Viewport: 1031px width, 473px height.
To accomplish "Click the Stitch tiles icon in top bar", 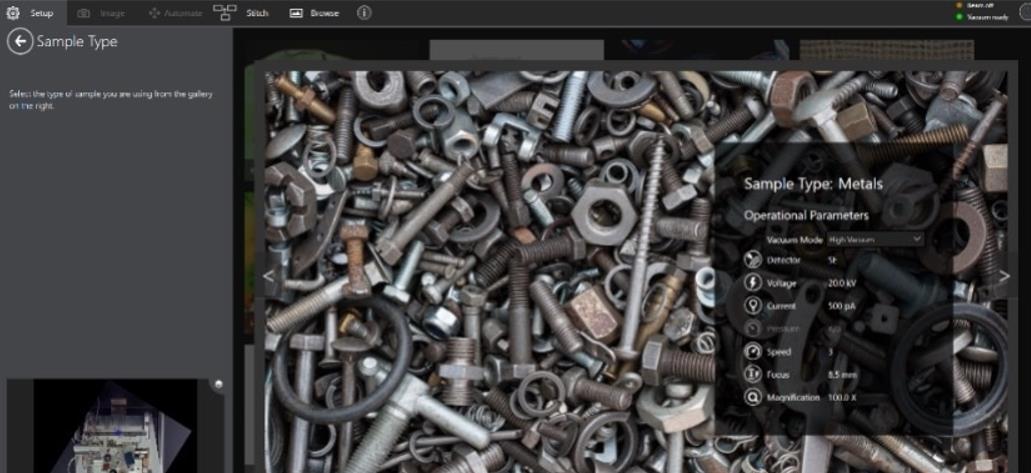I will [x=226, y=13].
